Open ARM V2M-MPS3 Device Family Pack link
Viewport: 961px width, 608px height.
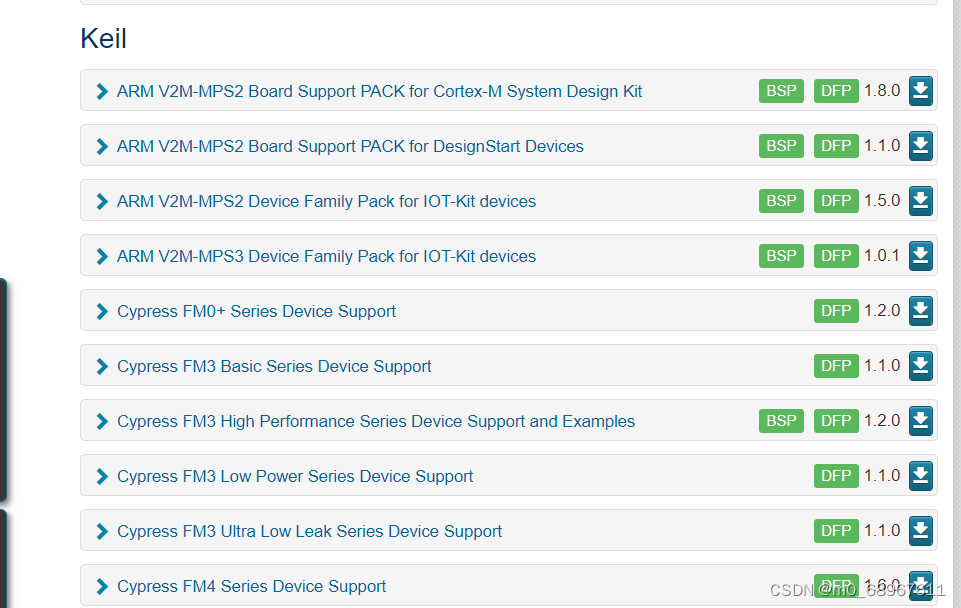point(326,256)
